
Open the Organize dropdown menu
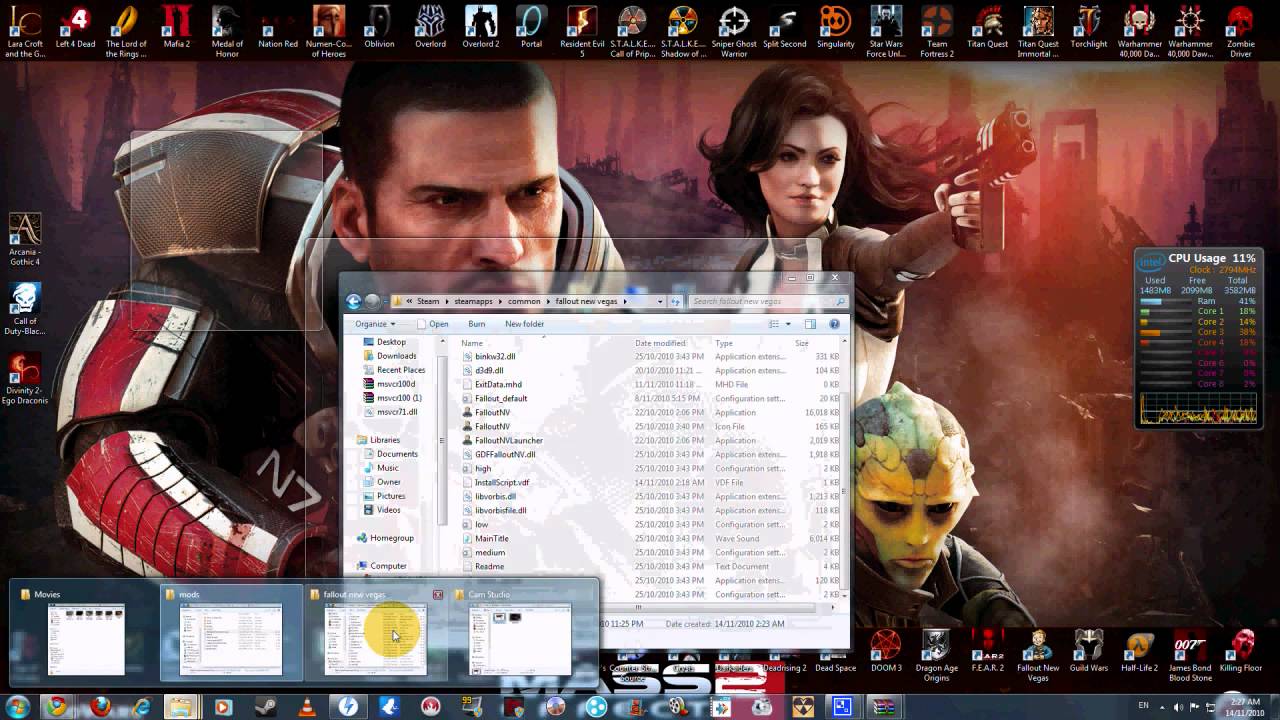[375, 324]
